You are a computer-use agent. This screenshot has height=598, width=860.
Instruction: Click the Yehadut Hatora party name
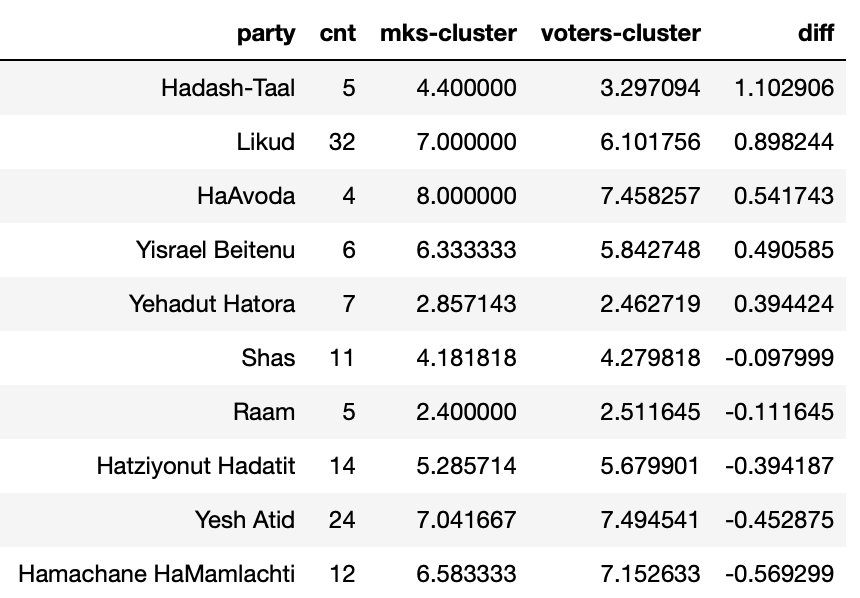[x=212, y=304]
